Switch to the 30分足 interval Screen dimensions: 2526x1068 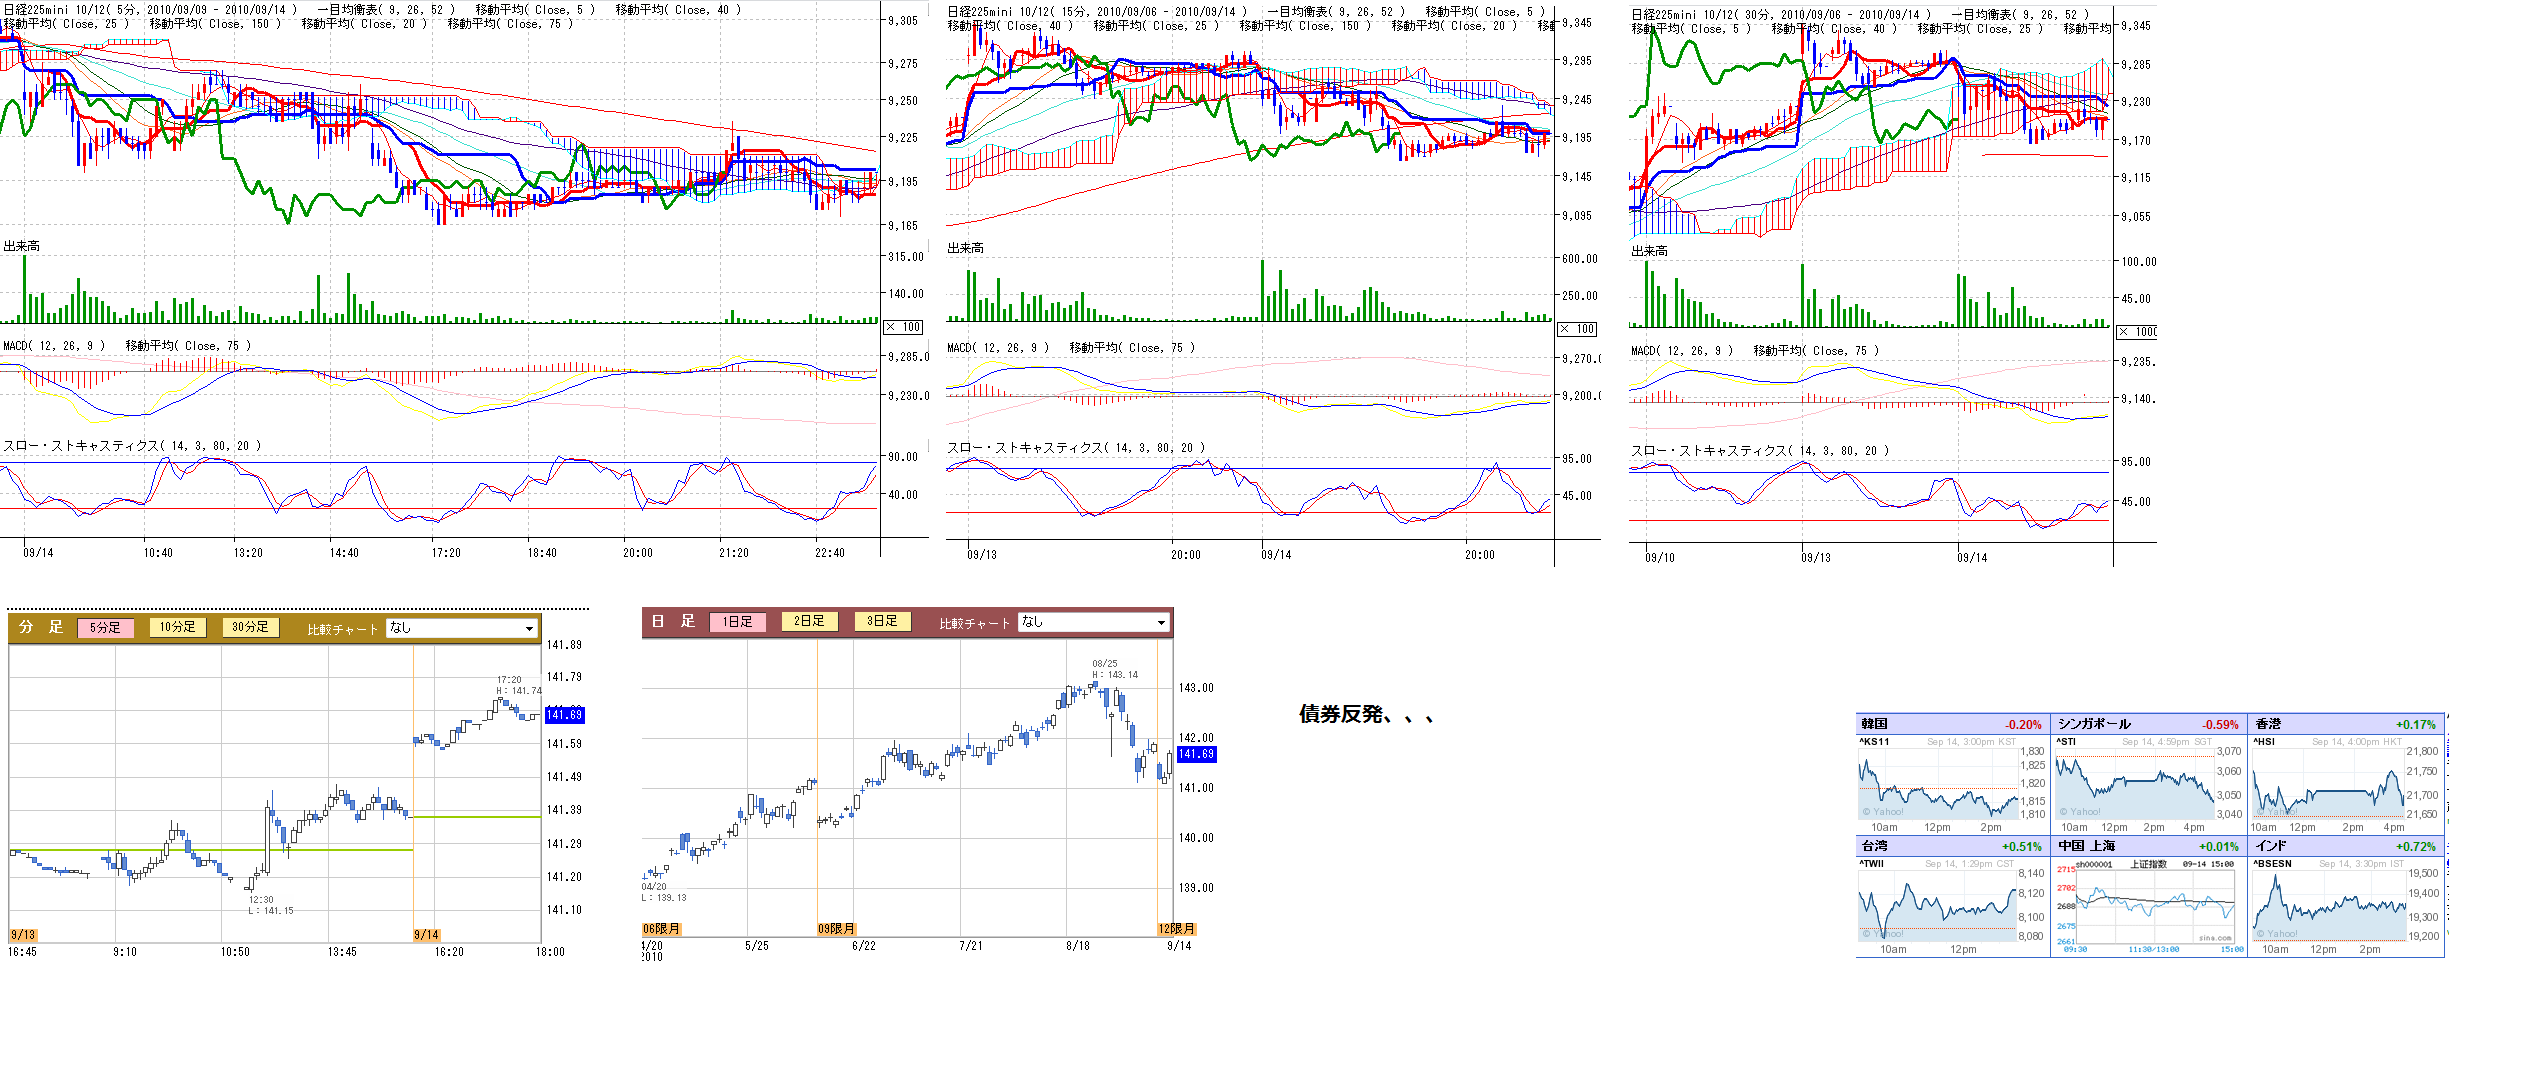pos(250,627)
